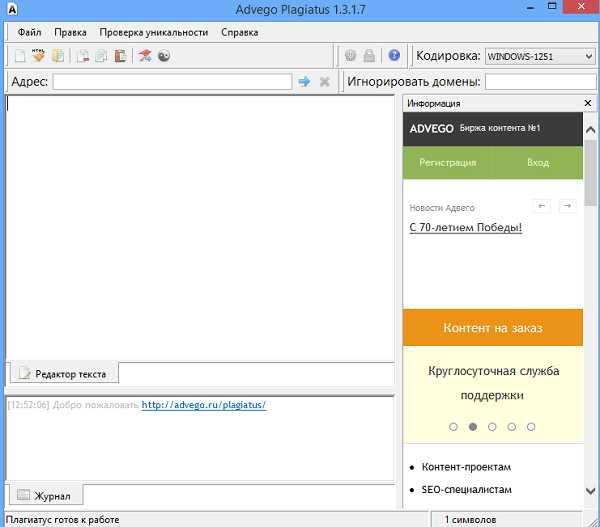This screenshot has width=600, height=527.
Task: Open the Проверка уникальности menu
Action: [154, 33]
